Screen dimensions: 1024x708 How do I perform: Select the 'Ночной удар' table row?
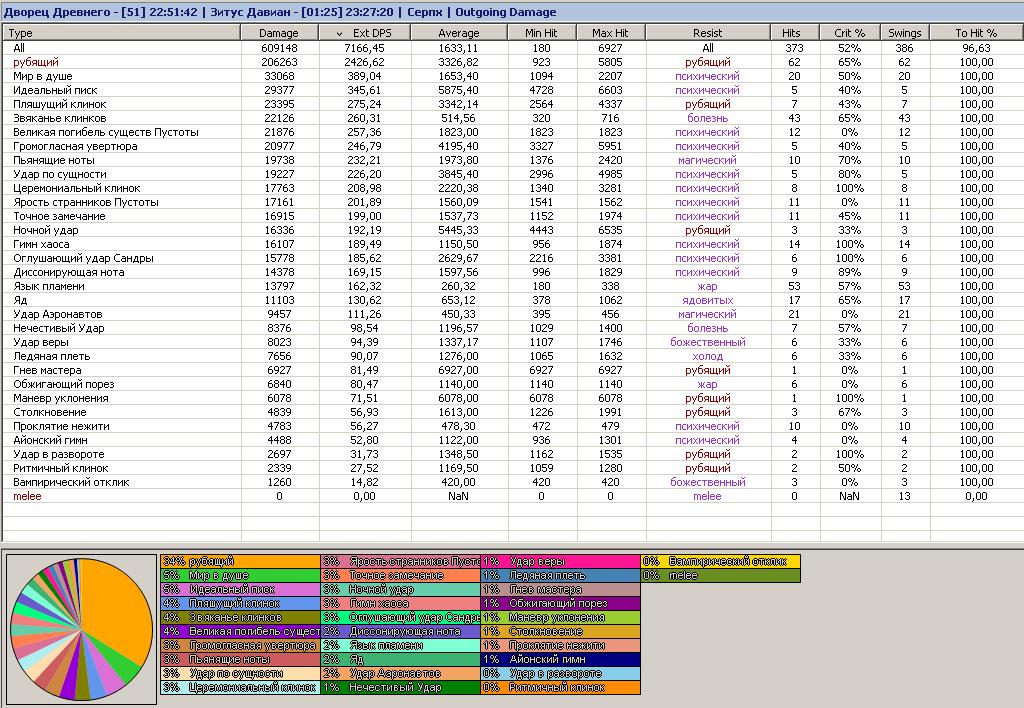click(x=512, y=230)
